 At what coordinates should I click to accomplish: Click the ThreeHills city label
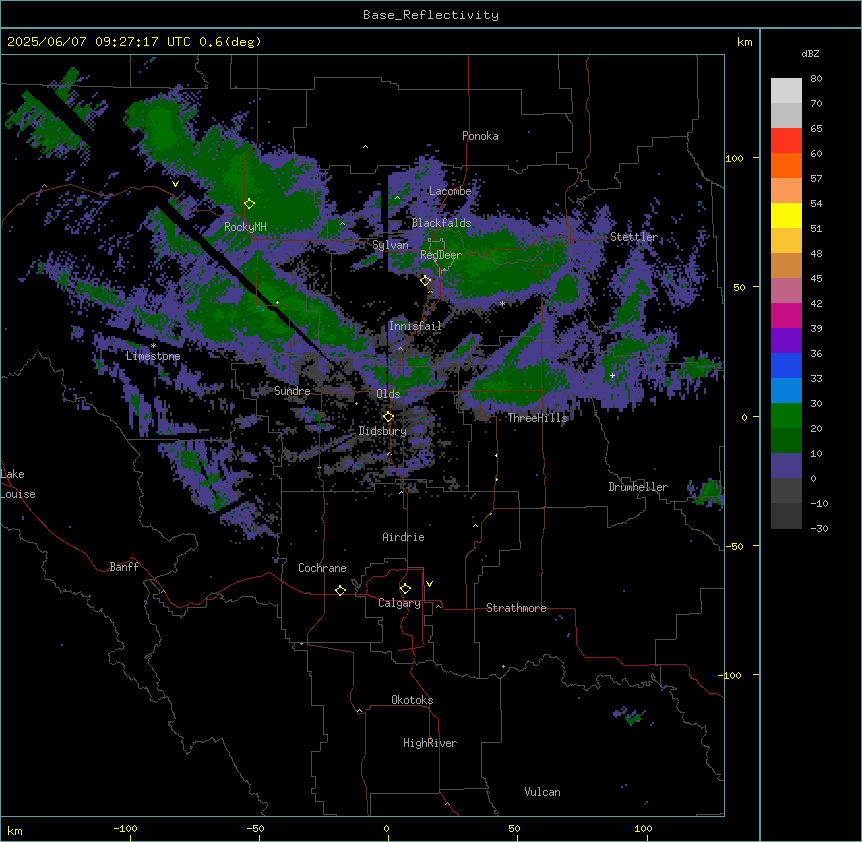(537, 418)
